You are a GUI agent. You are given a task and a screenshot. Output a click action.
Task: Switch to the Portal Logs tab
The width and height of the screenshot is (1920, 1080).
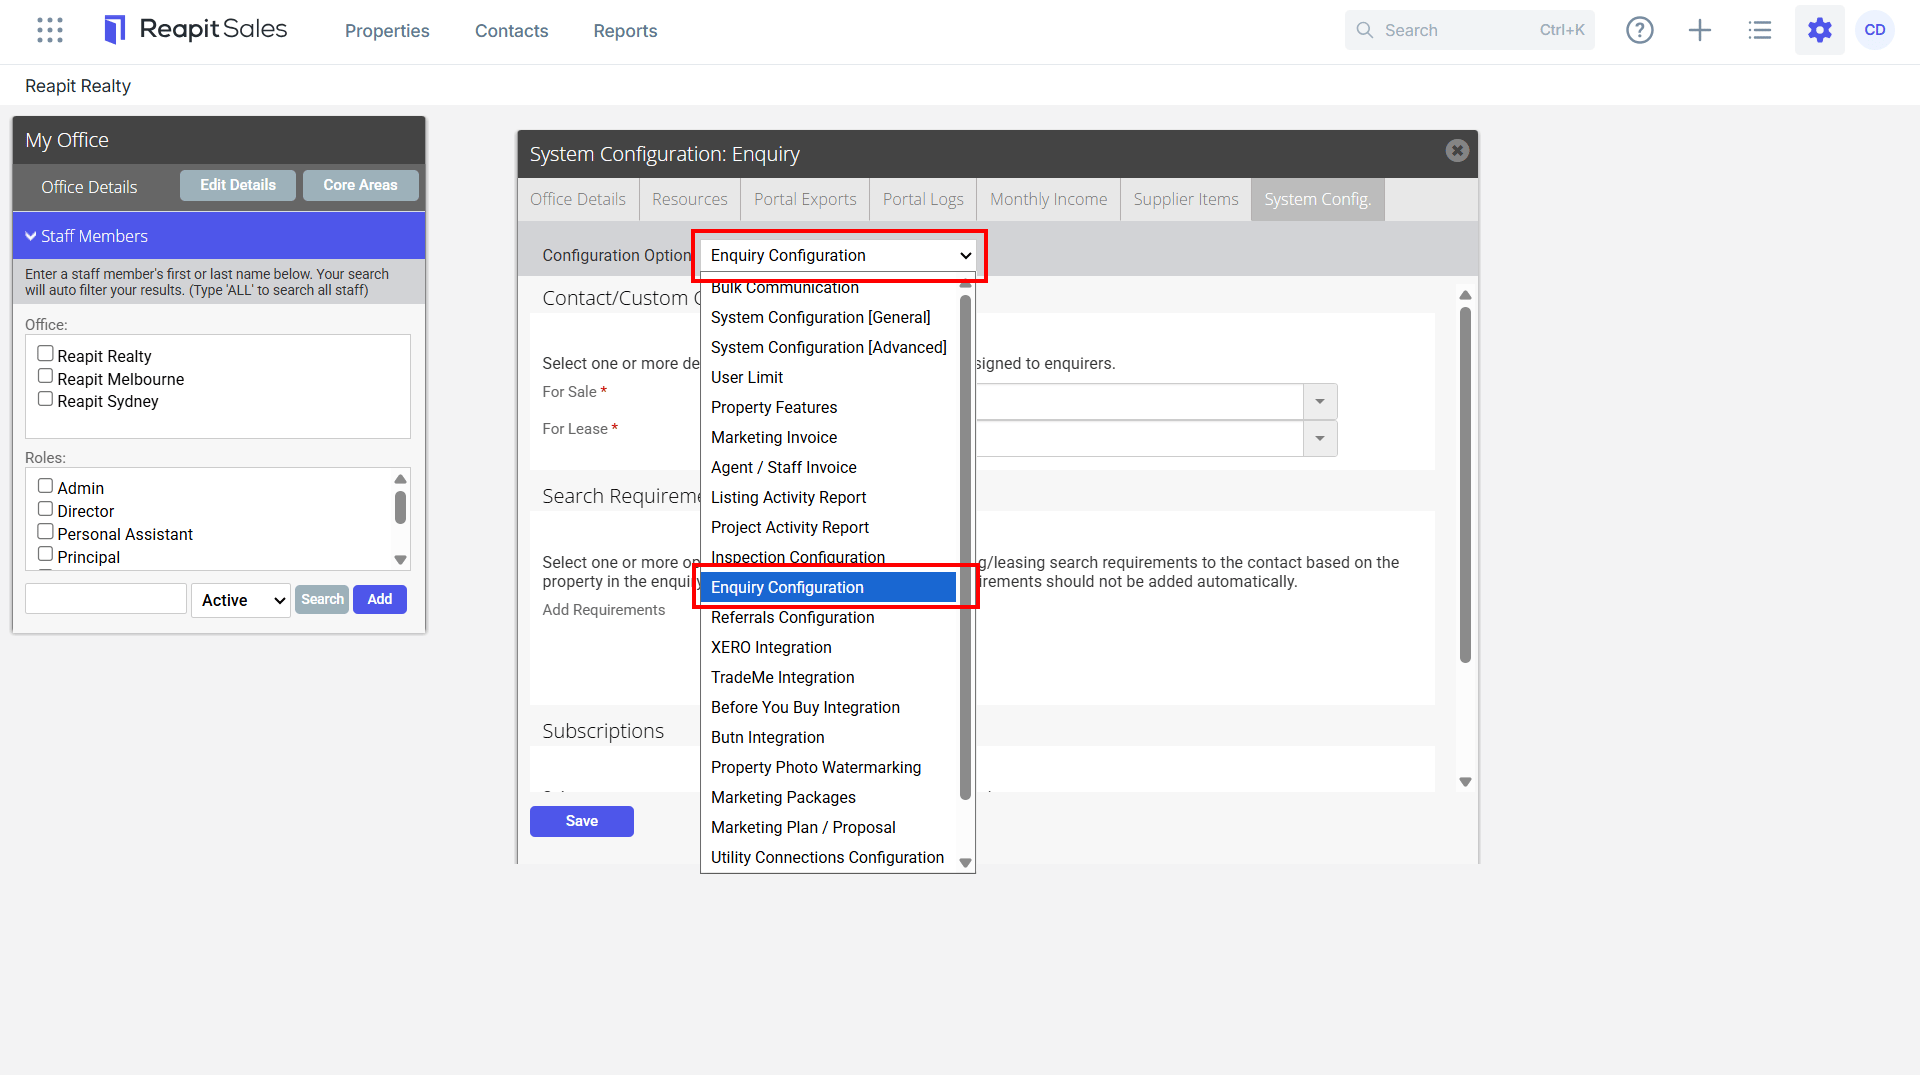pyautogui.click(x=923, y=199)
